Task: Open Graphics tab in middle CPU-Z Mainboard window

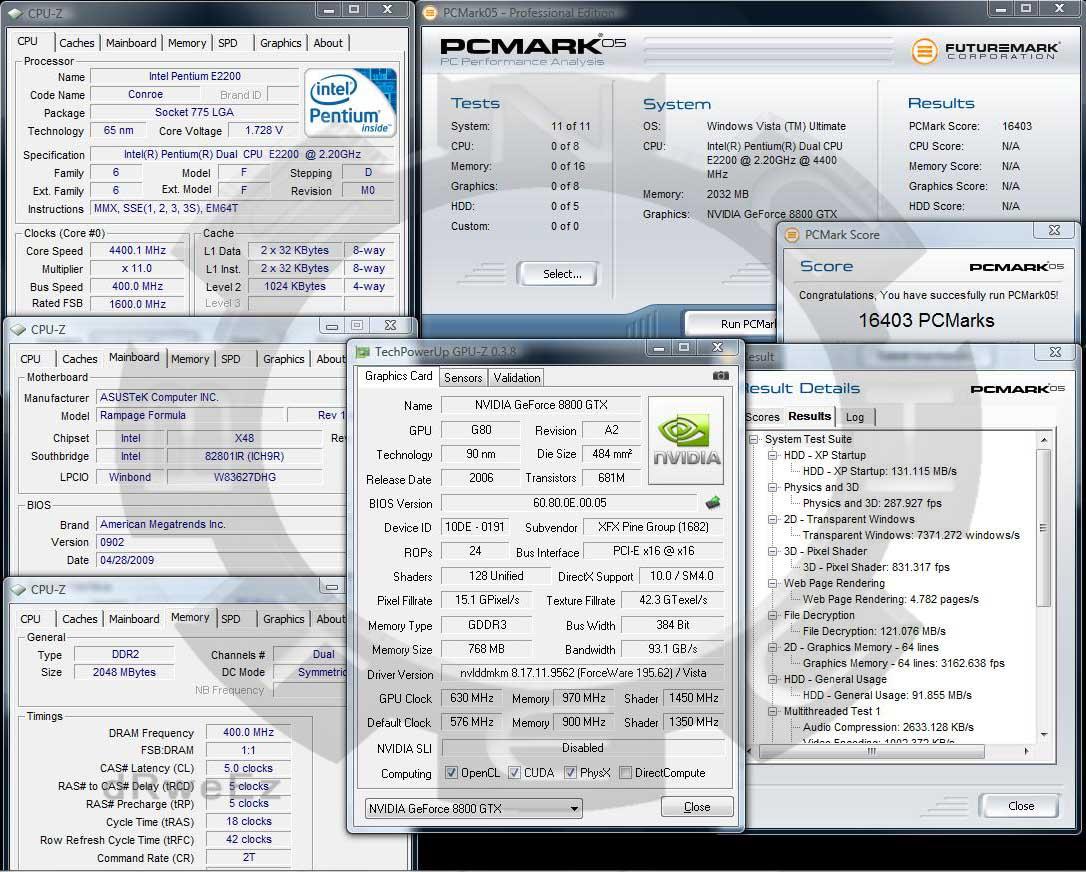Action: click(283, 359)
